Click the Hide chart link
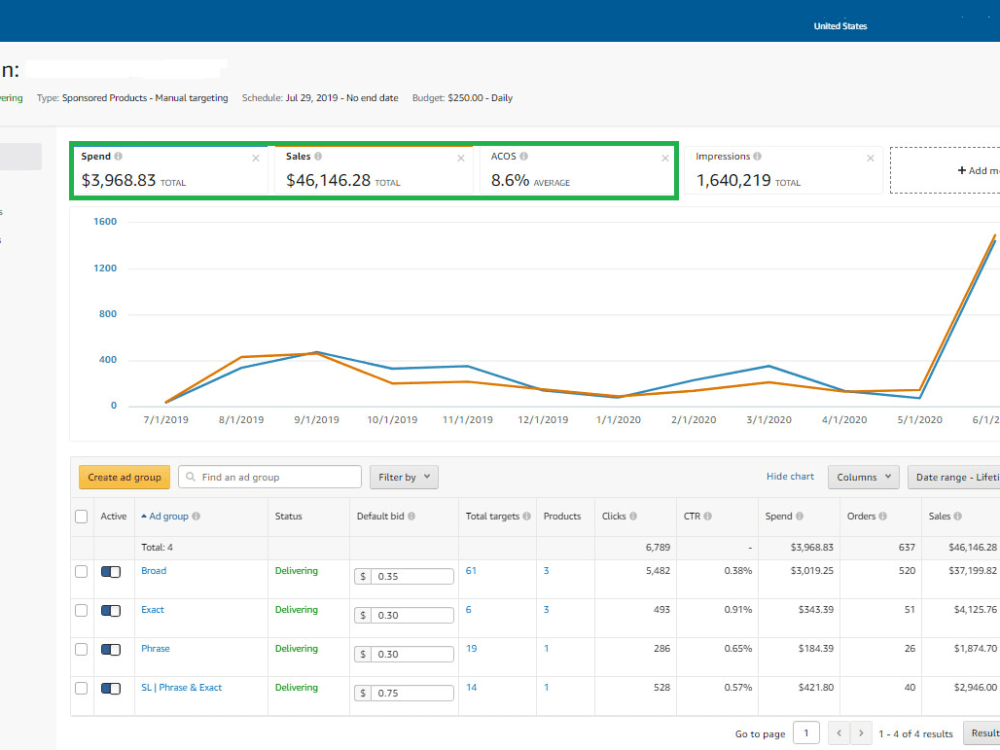 (x=790, y=476)
